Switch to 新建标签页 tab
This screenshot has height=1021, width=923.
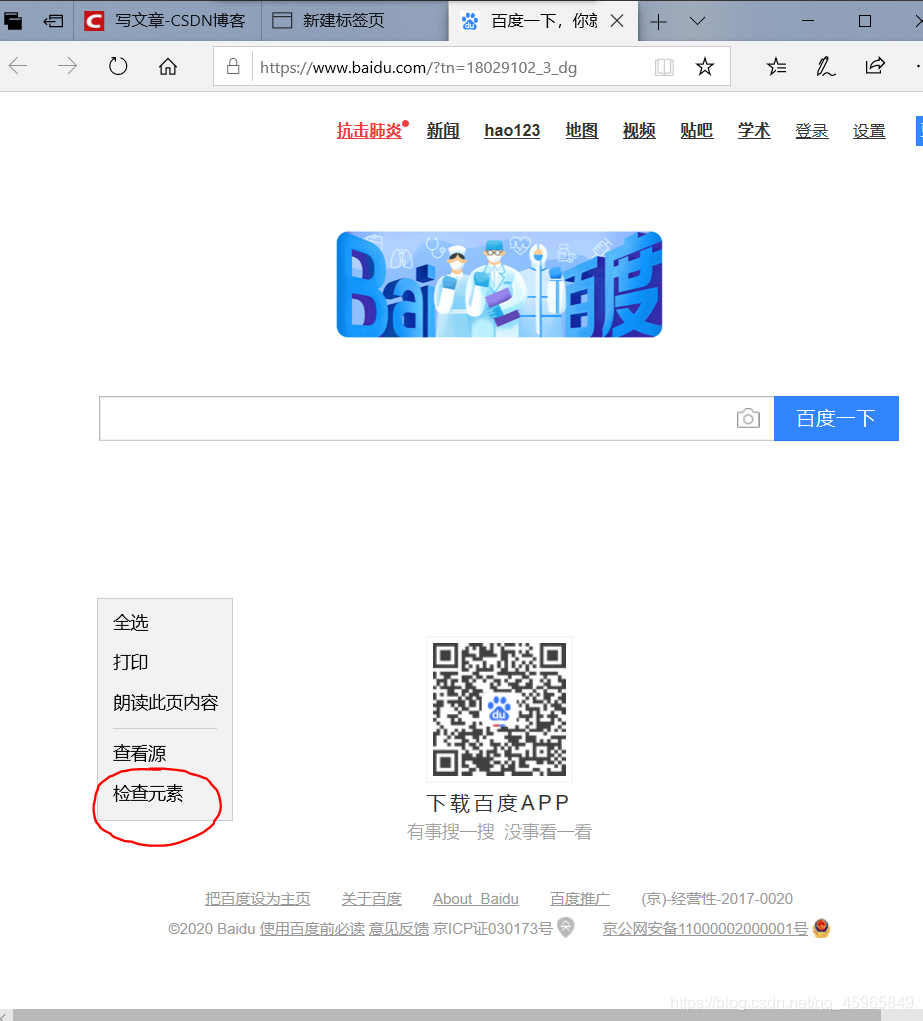(355, 21)
